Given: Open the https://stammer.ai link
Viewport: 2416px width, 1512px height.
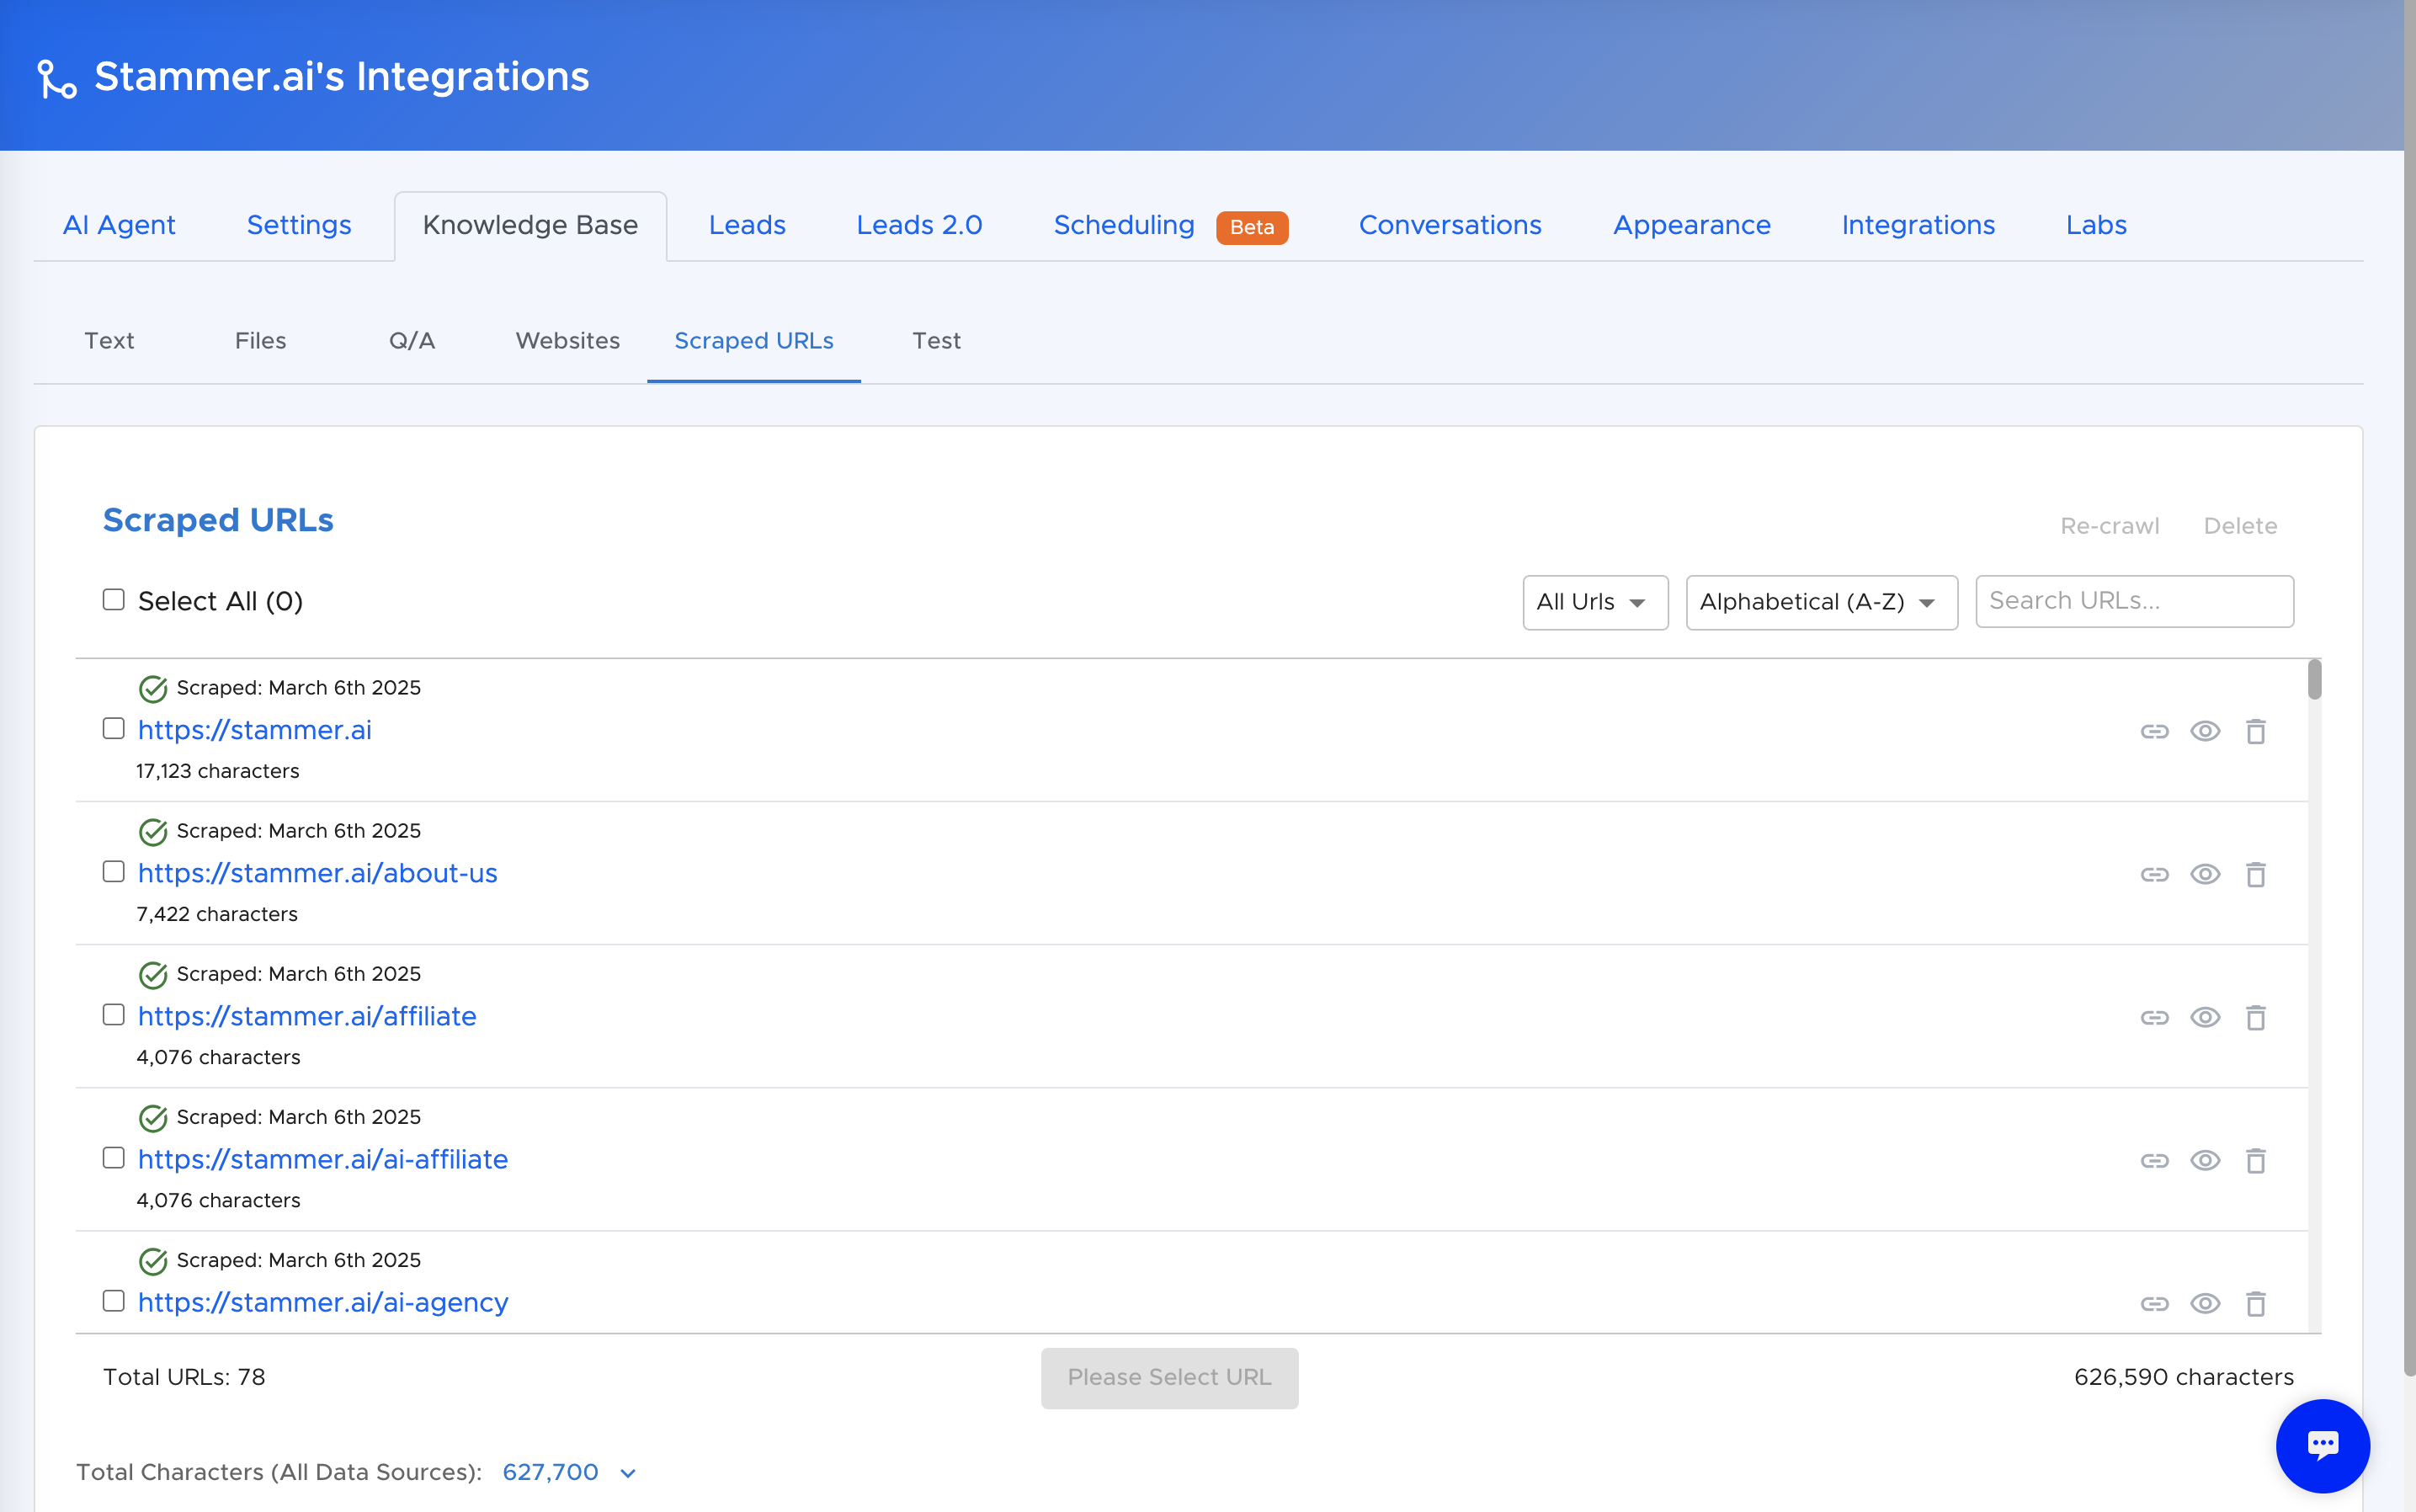Looking at the screenshot, I should coord(254,730).
